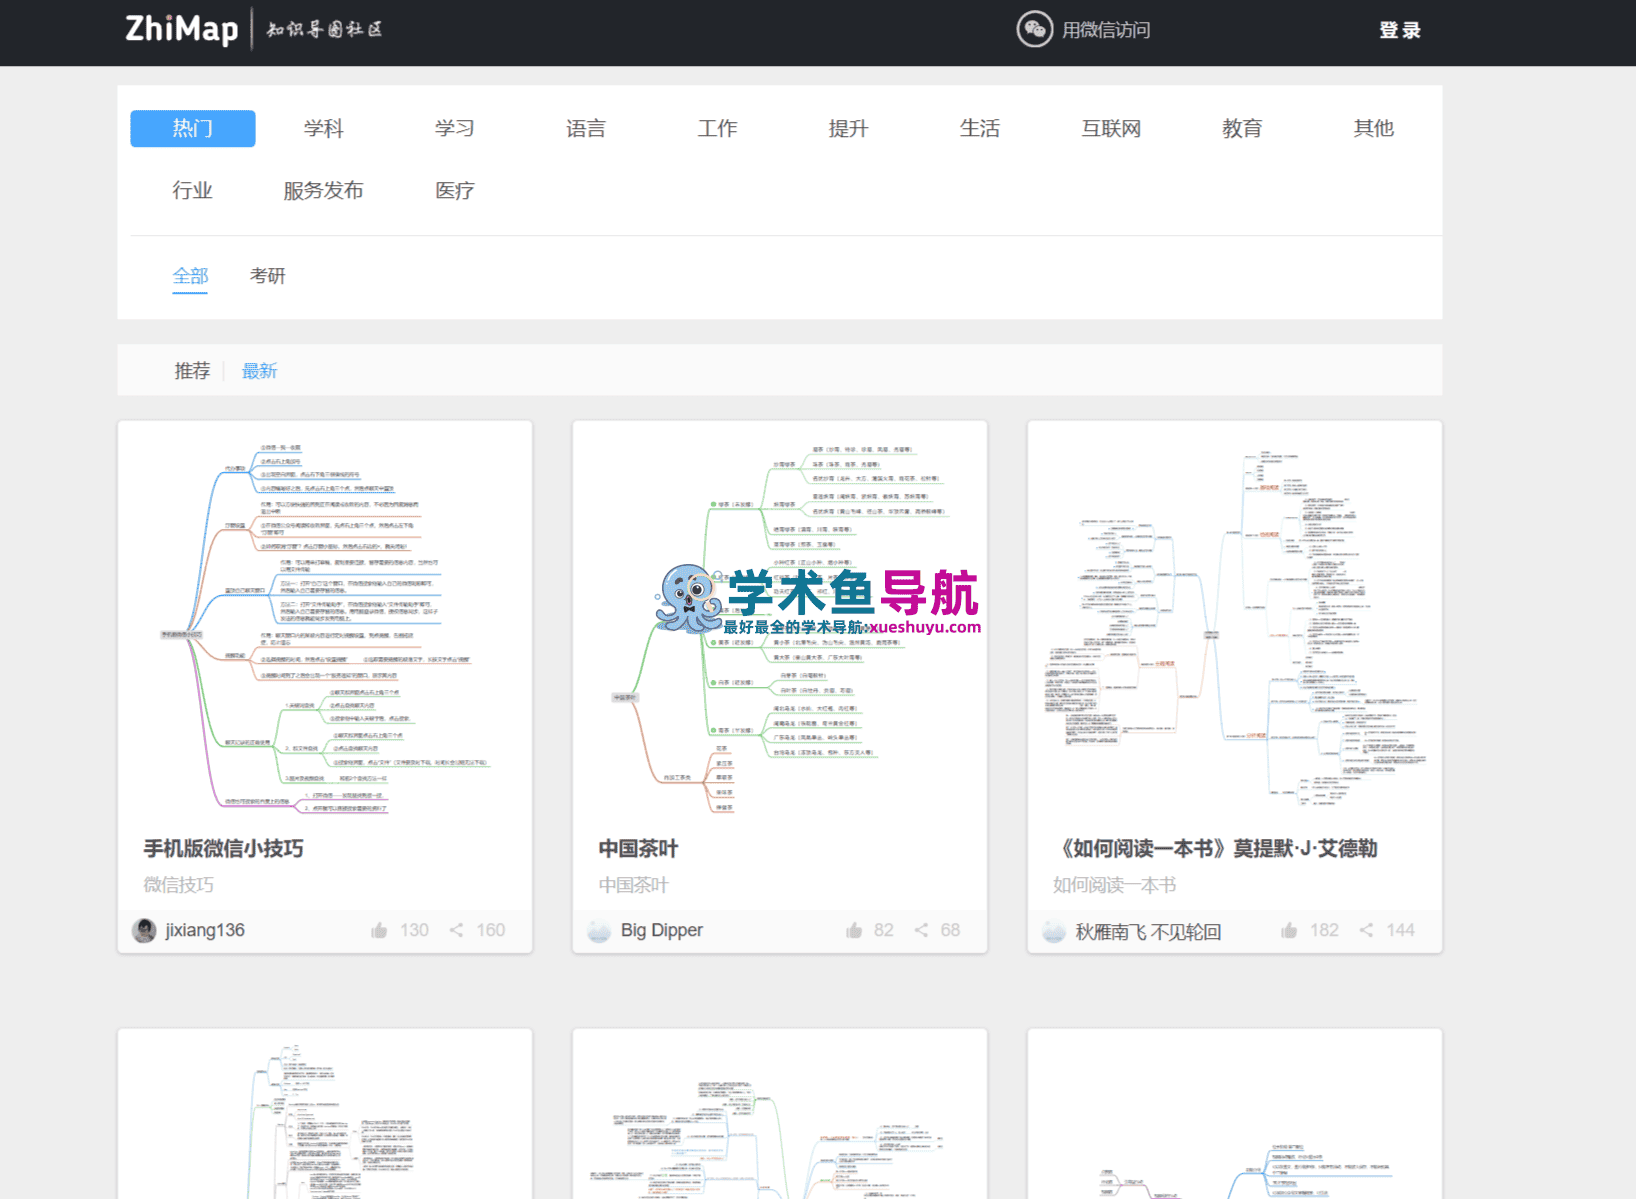Image resolution: width=1636 pixels, height=1199 pixels.
Task: Open author 秋雁南飞 不见轮回 profile name
Action: coord(1148,932)
